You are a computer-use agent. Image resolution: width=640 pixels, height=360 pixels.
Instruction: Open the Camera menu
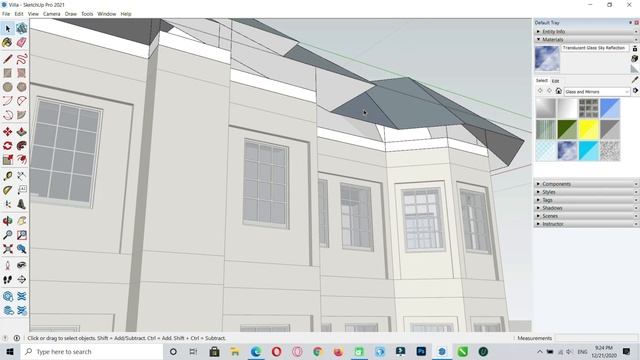click(x=51, y=14)
